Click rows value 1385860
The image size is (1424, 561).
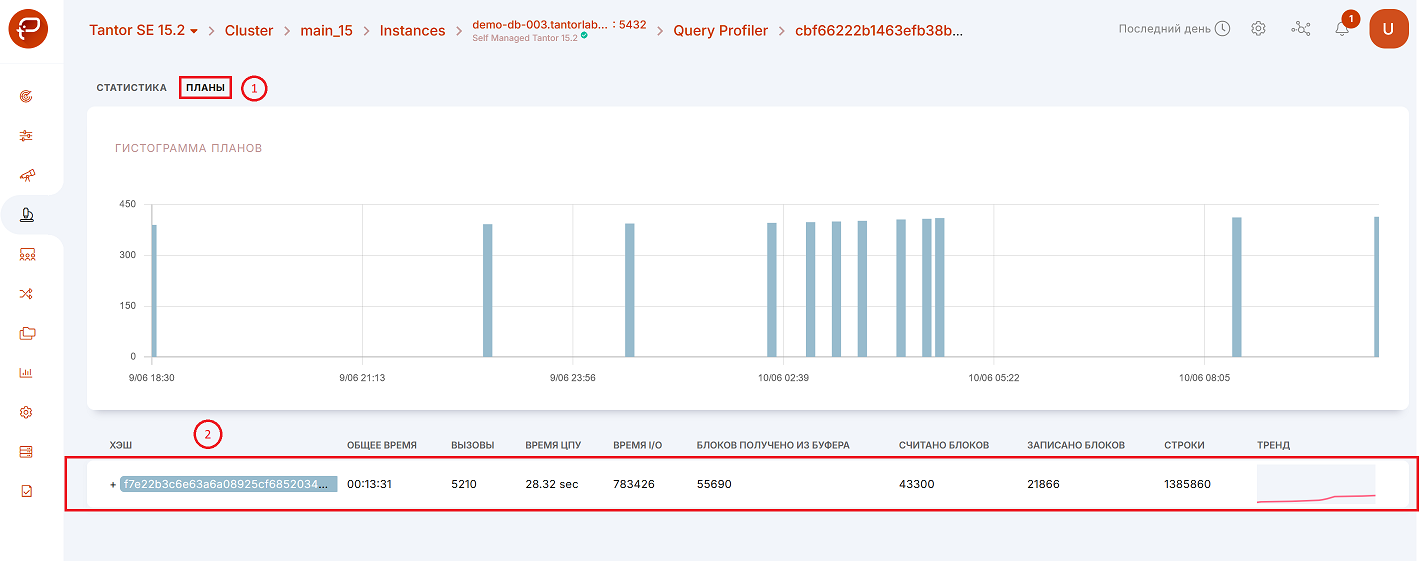[1187, 484]
